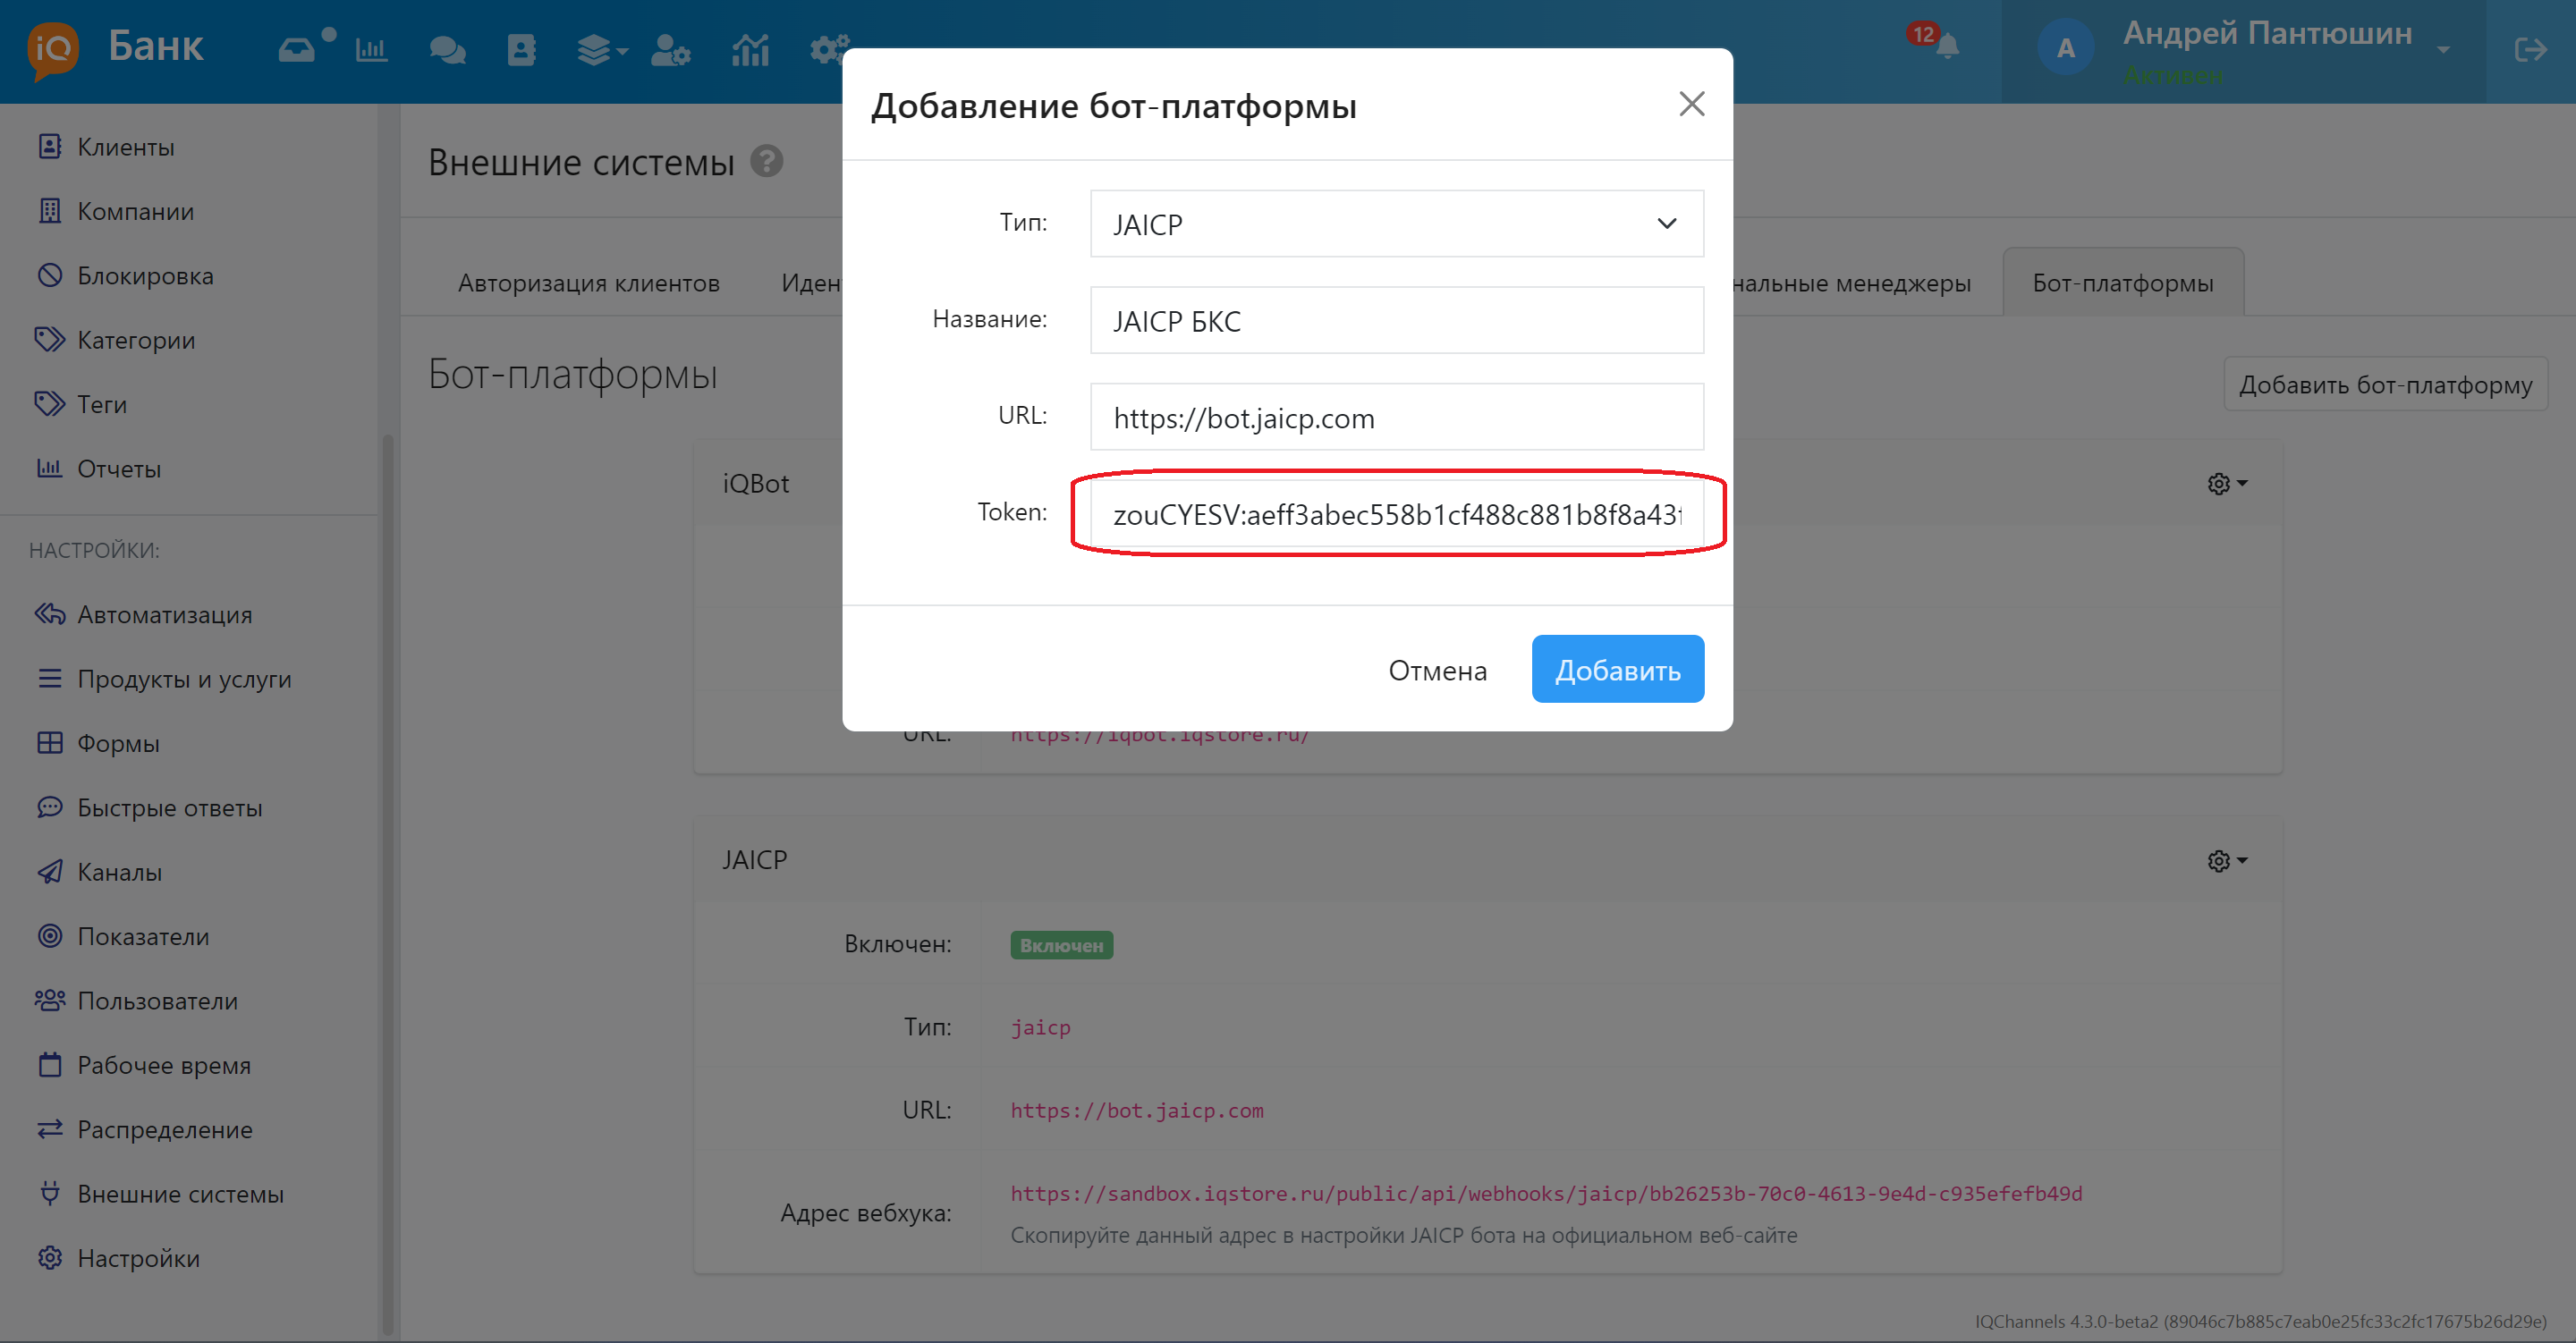Click the jaicp type value text
2576x1343 pixels.
tap(1040, 1027)
